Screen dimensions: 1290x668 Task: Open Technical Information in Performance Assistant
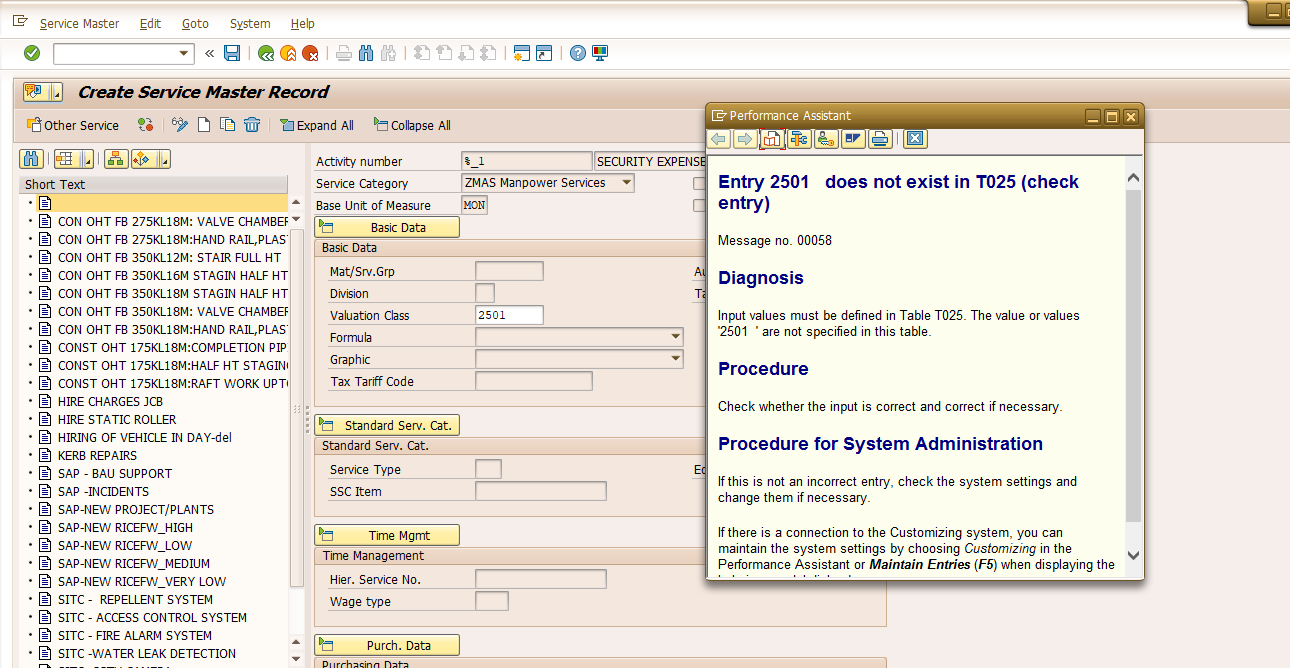point(798,139)
